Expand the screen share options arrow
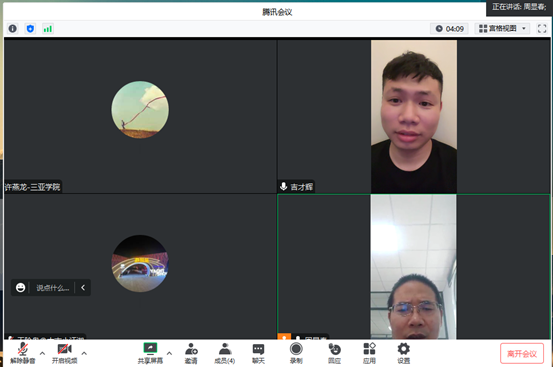553x367 pixels. pyautogui.click(x=169, y=353)
